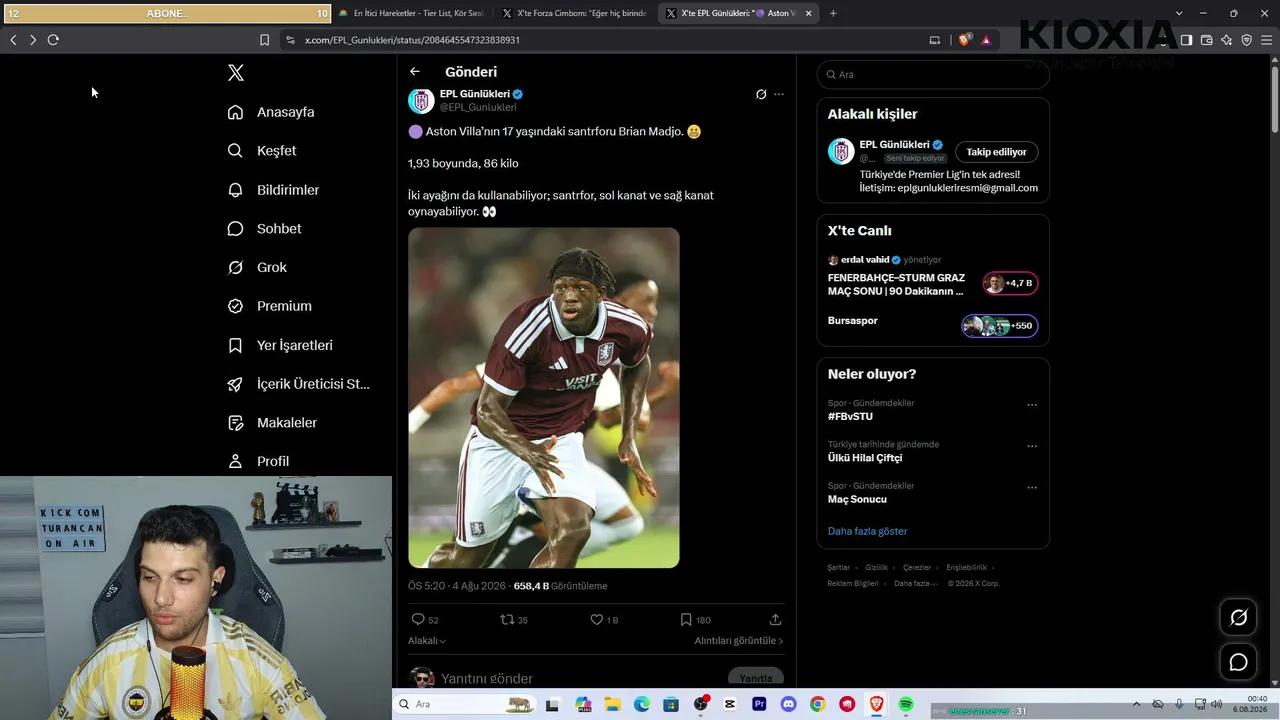The height and width of the screenshot is (720, 1280).
Task: Close the X'te EPL Günlükleri tab
Action: [809, 13]
